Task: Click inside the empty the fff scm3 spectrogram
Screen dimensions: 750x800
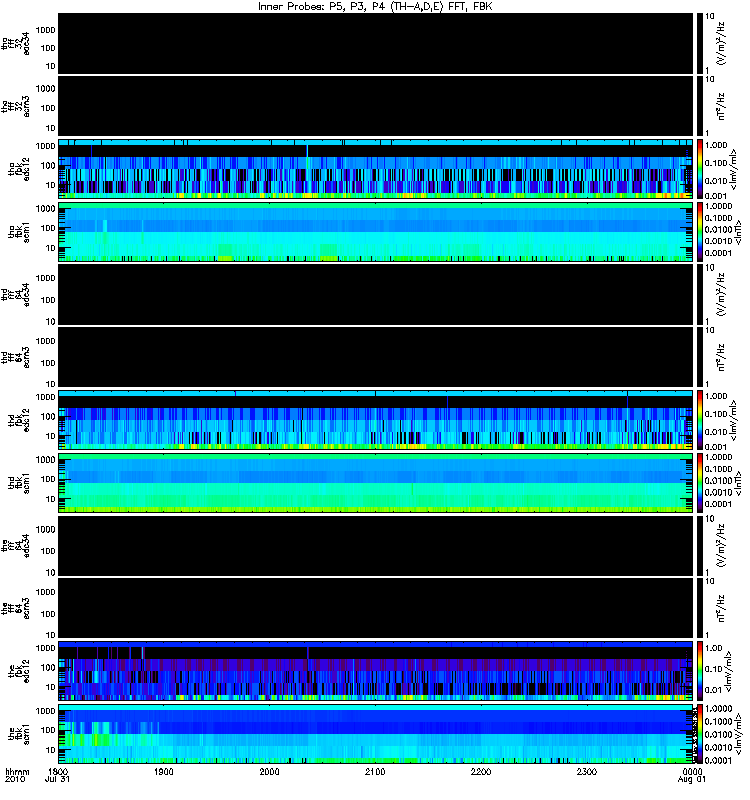Action: 376,608
